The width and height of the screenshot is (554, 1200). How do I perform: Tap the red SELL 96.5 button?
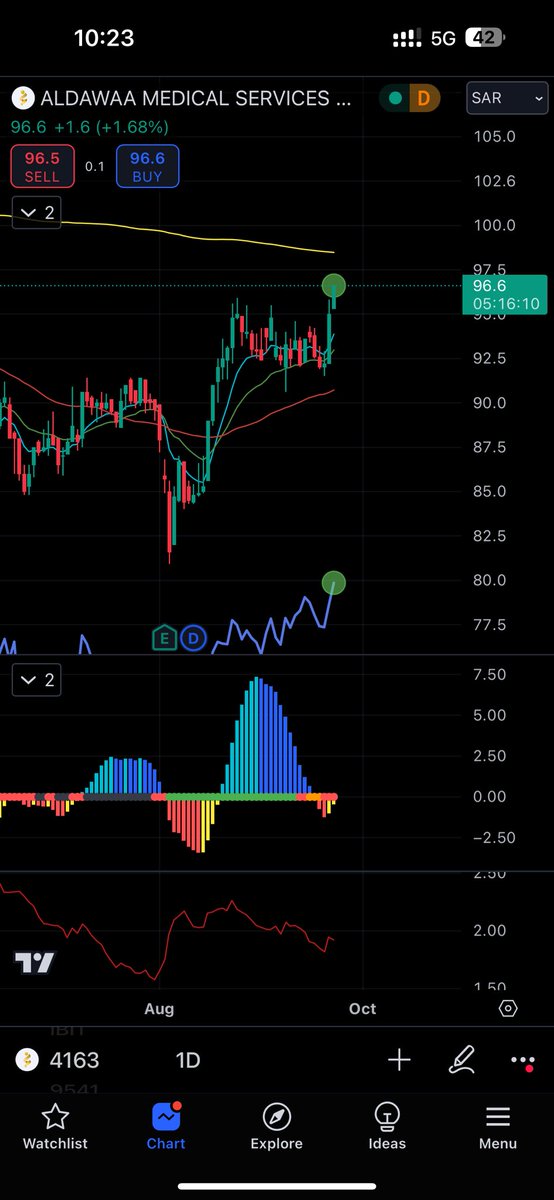click(x=42, y=166)
